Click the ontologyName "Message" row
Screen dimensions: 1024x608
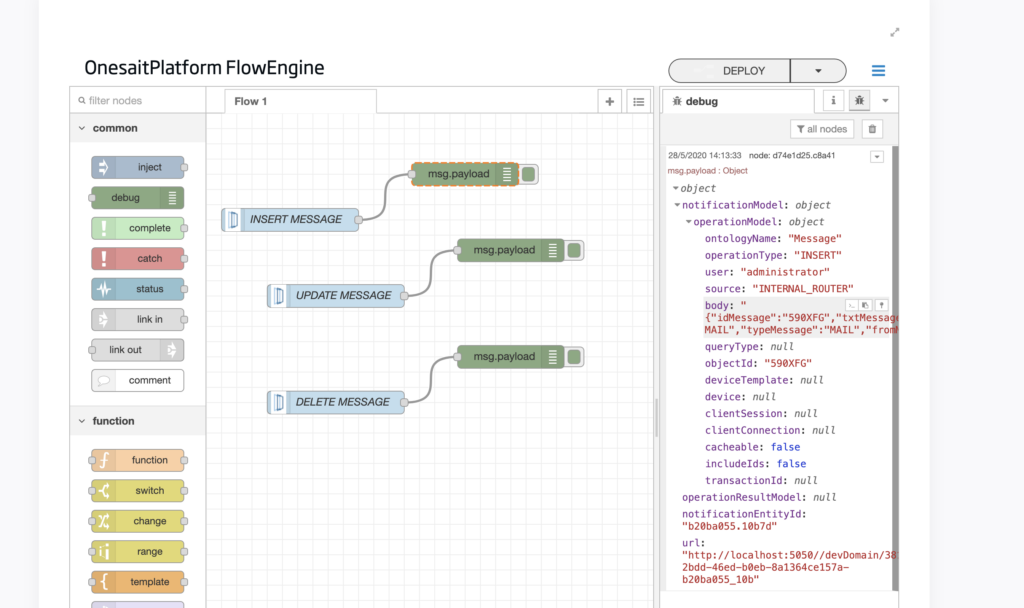click(x=773, y=239)
